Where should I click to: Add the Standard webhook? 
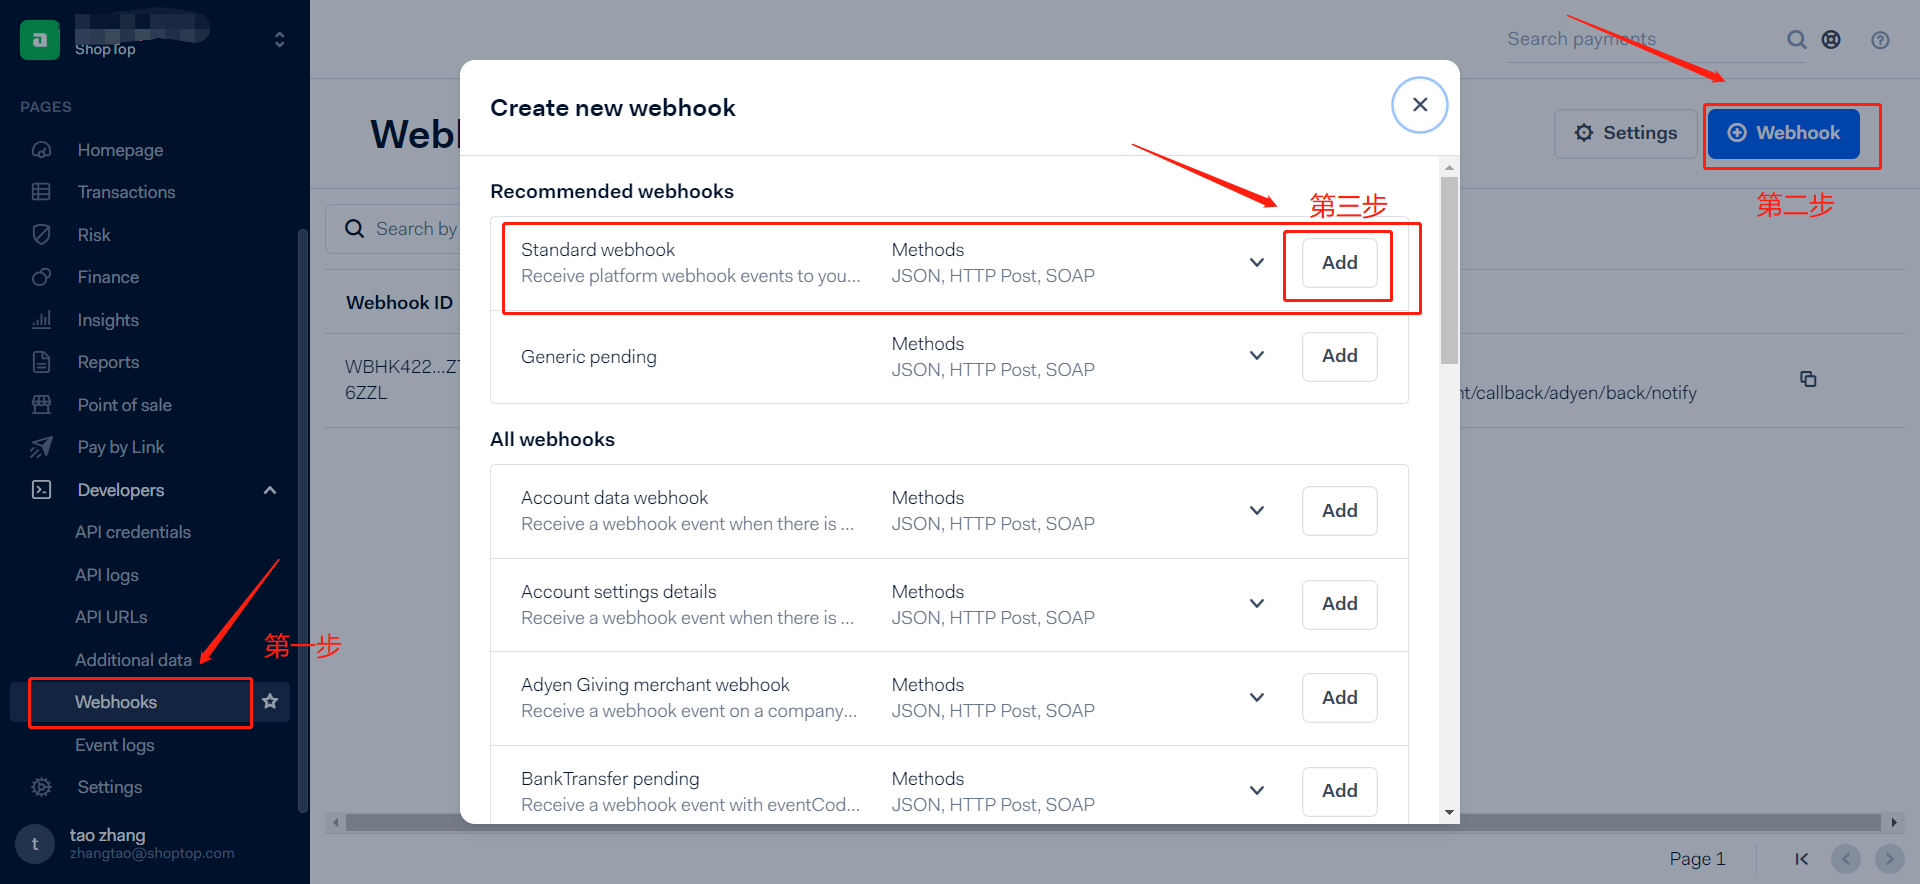click(x=1340, y=262)
